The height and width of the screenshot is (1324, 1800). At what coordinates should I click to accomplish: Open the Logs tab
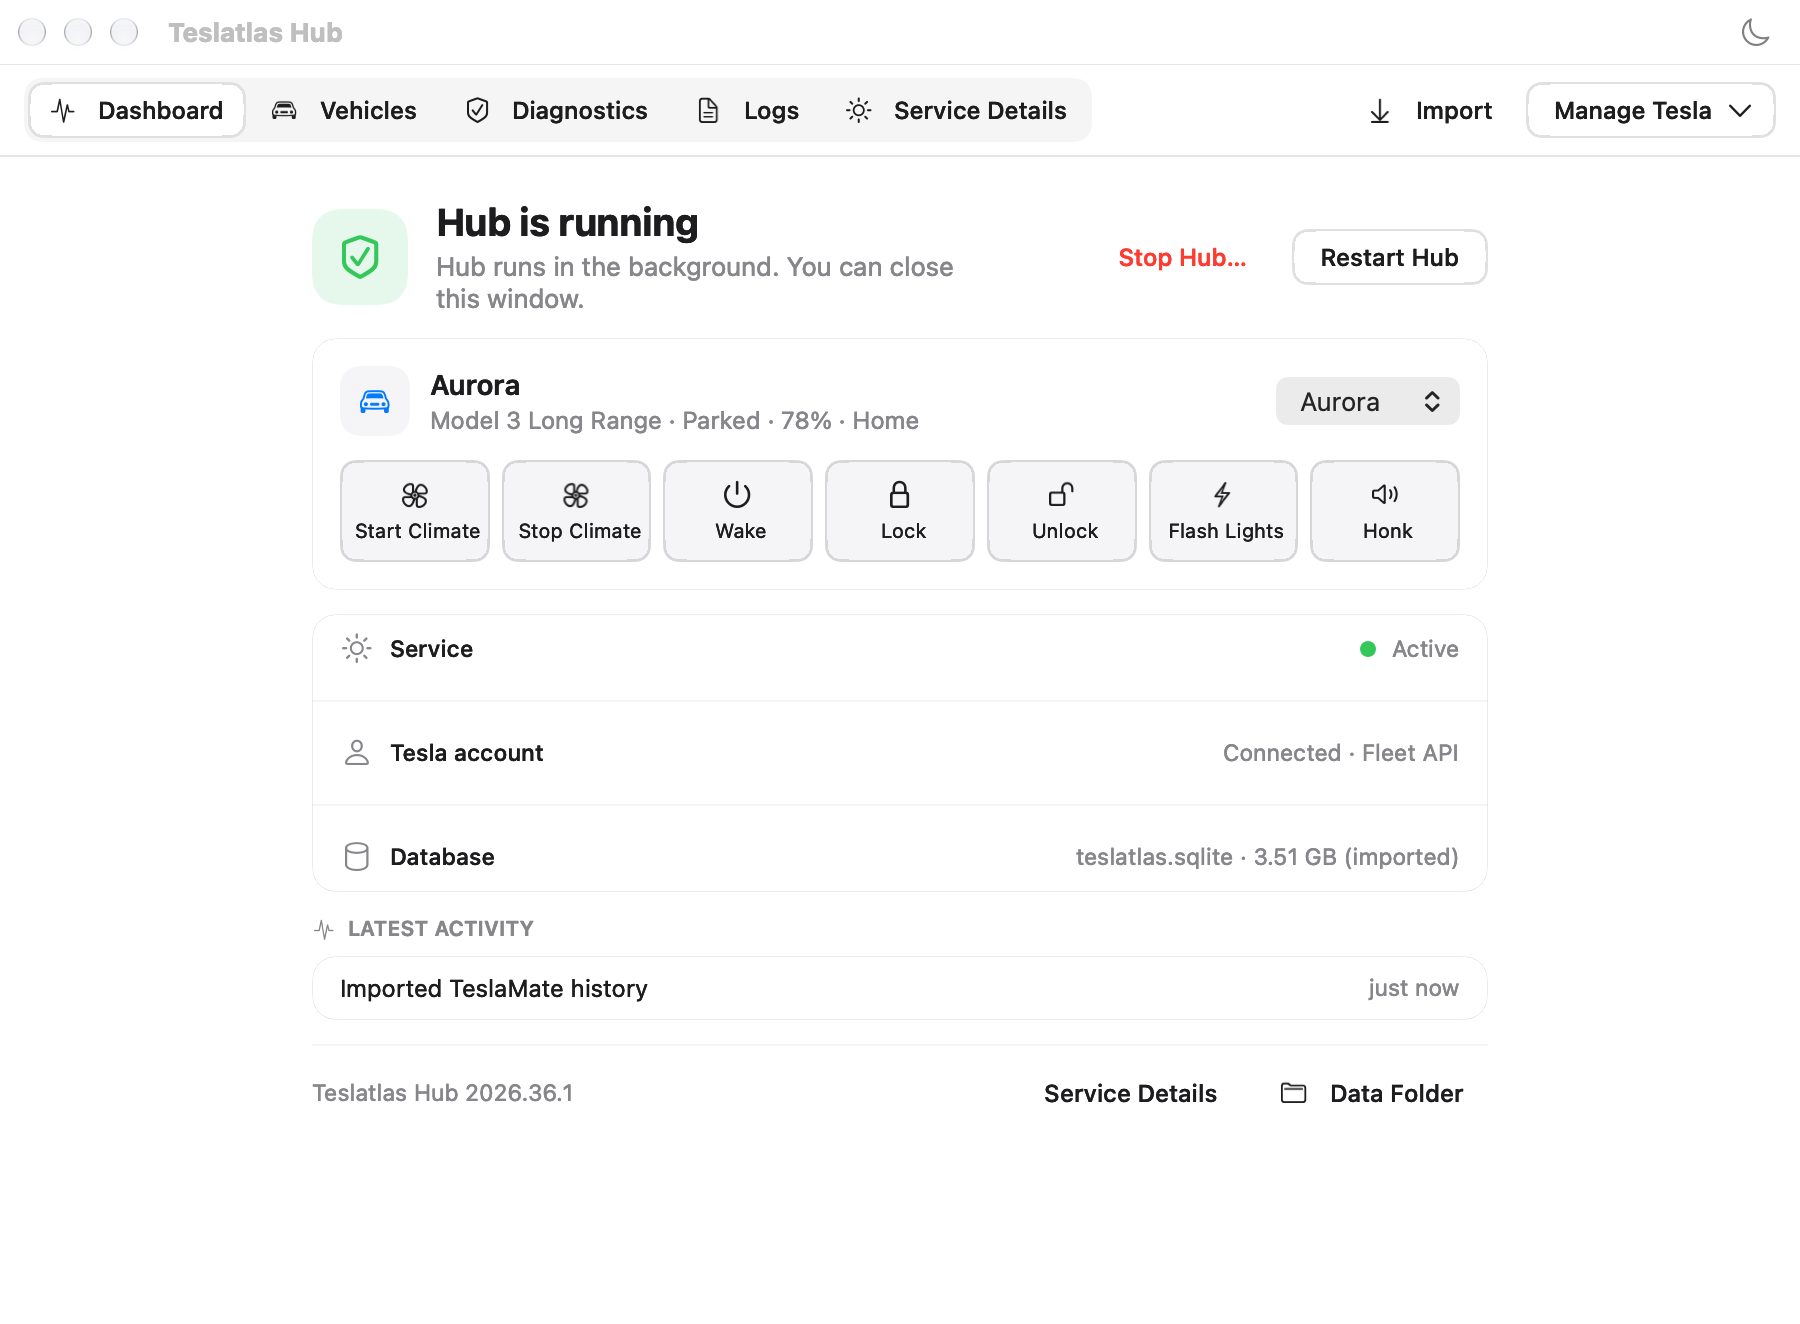[748, 110]
